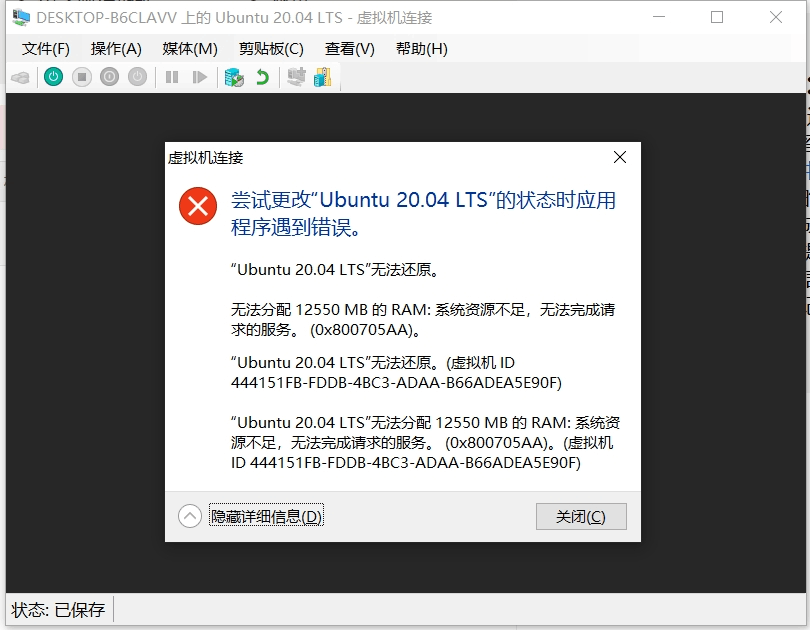Open the 操作(A) menu
Image resolution: width=810 pixels, height=630 pixels.
(x=116, y=49)
